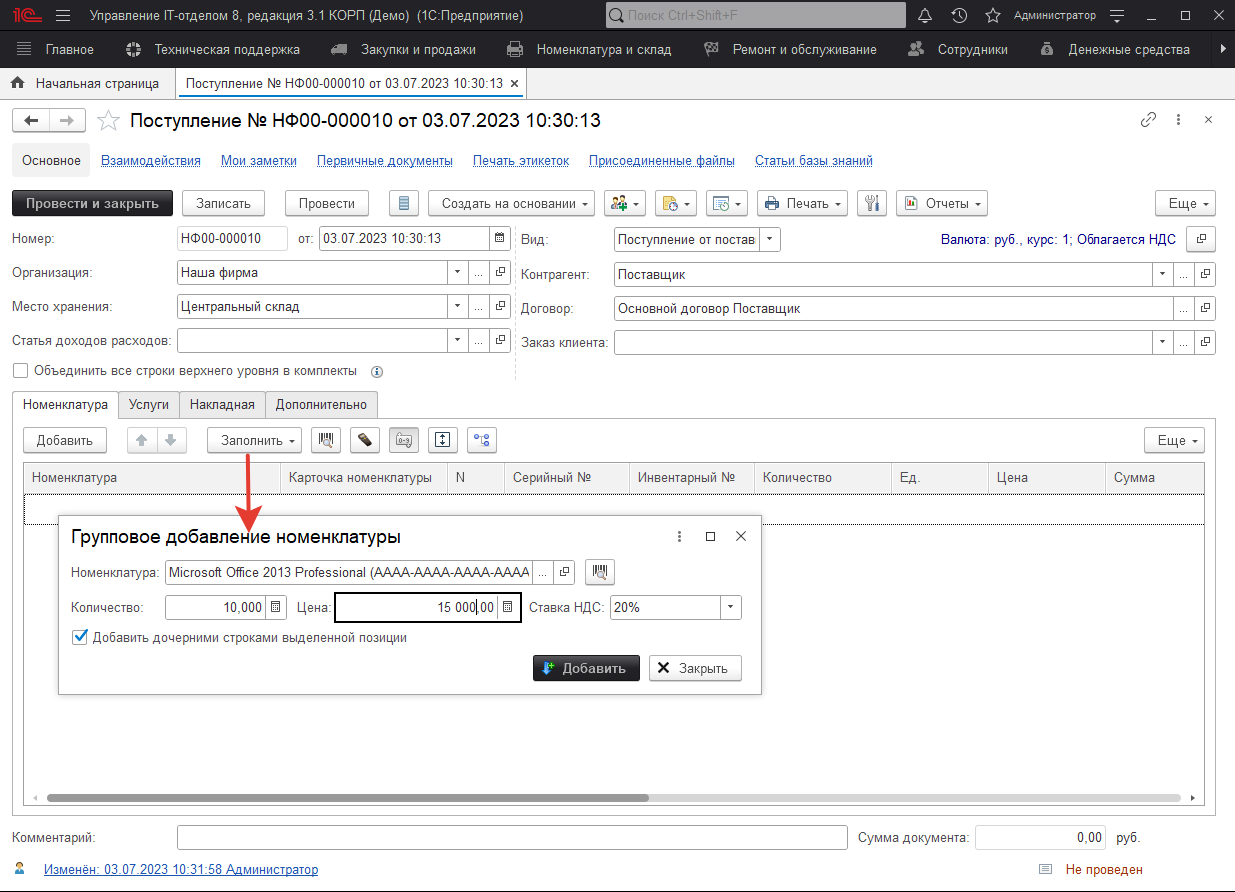Image resolution: width=1235 pixels, height=892 pixels.
Task: Click the barcode search icon in table toolbar
Action: [324, 440]
